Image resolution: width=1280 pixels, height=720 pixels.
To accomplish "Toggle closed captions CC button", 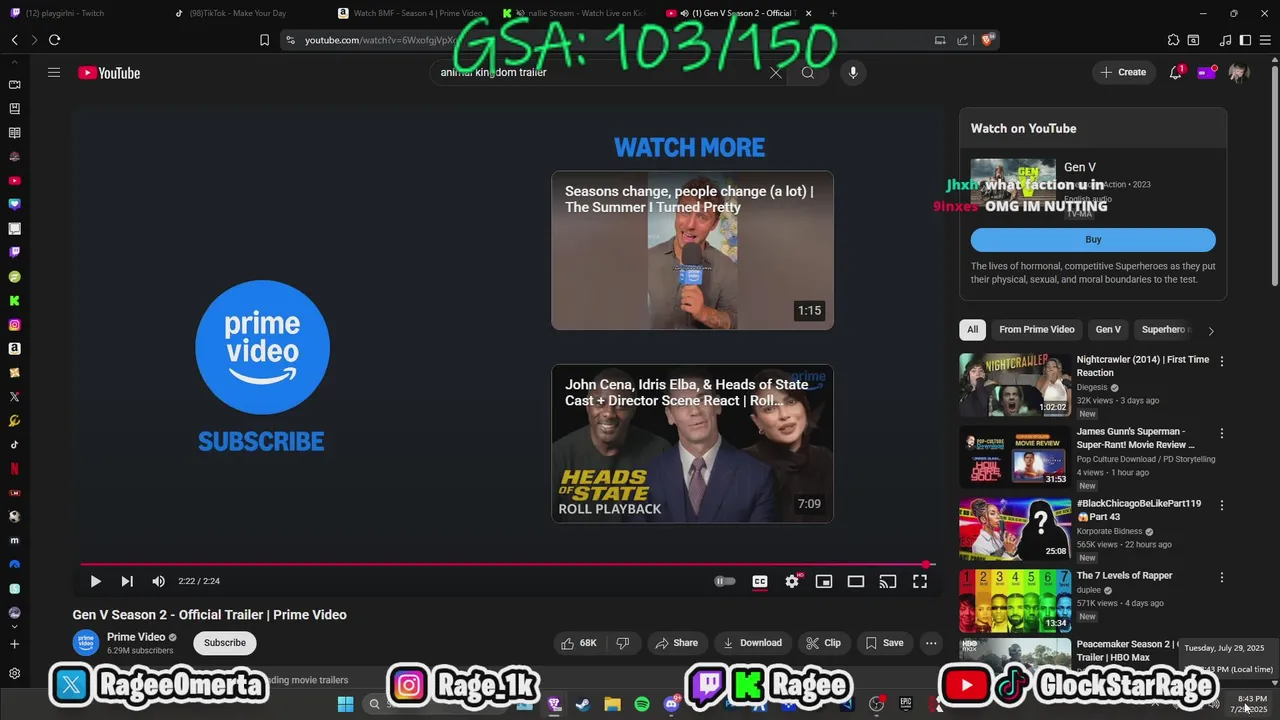I will [x=760, y=581].
